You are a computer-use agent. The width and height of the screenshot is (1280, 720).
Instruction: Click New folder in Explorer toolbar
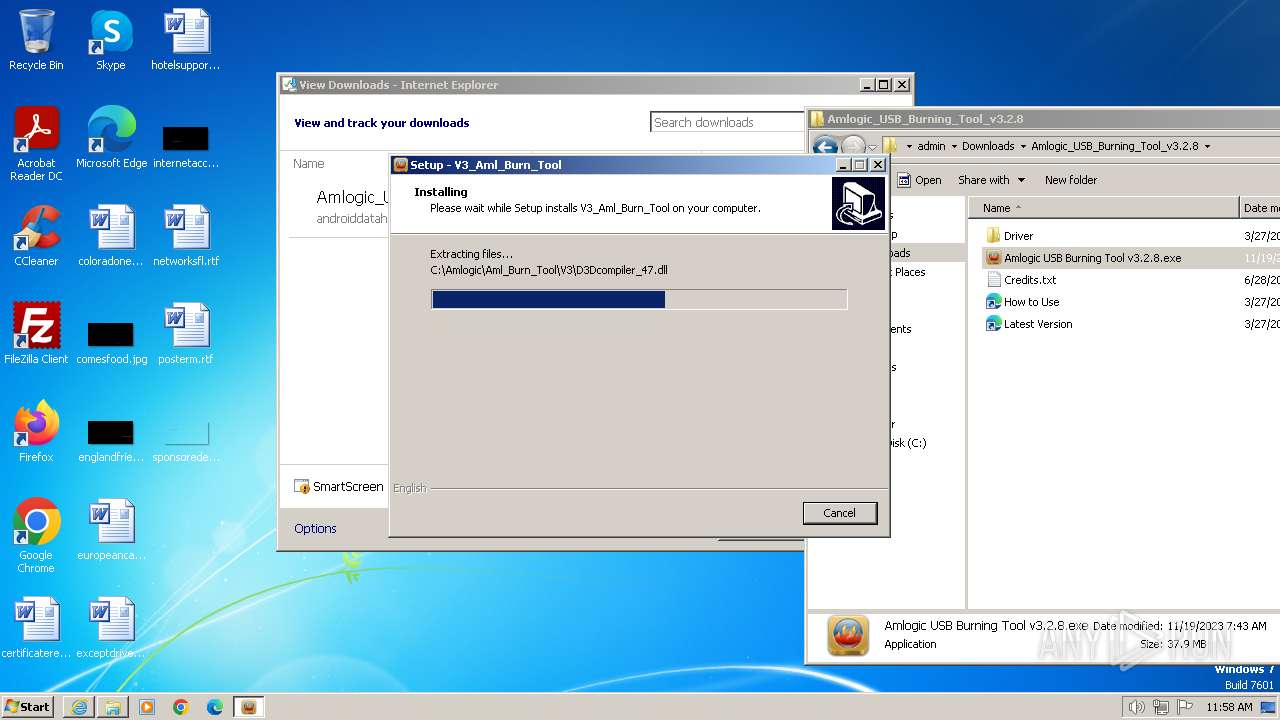[x=1071, y=180]
